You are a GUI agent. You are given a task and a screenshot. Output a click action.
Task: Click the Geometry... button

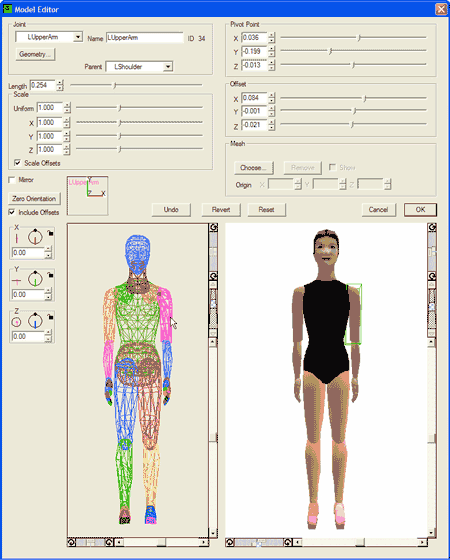[x=35, y=54]
